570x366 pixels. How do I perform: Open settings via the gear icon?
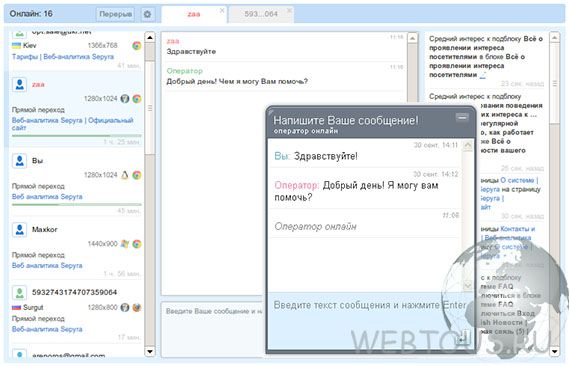pos(147,14)
